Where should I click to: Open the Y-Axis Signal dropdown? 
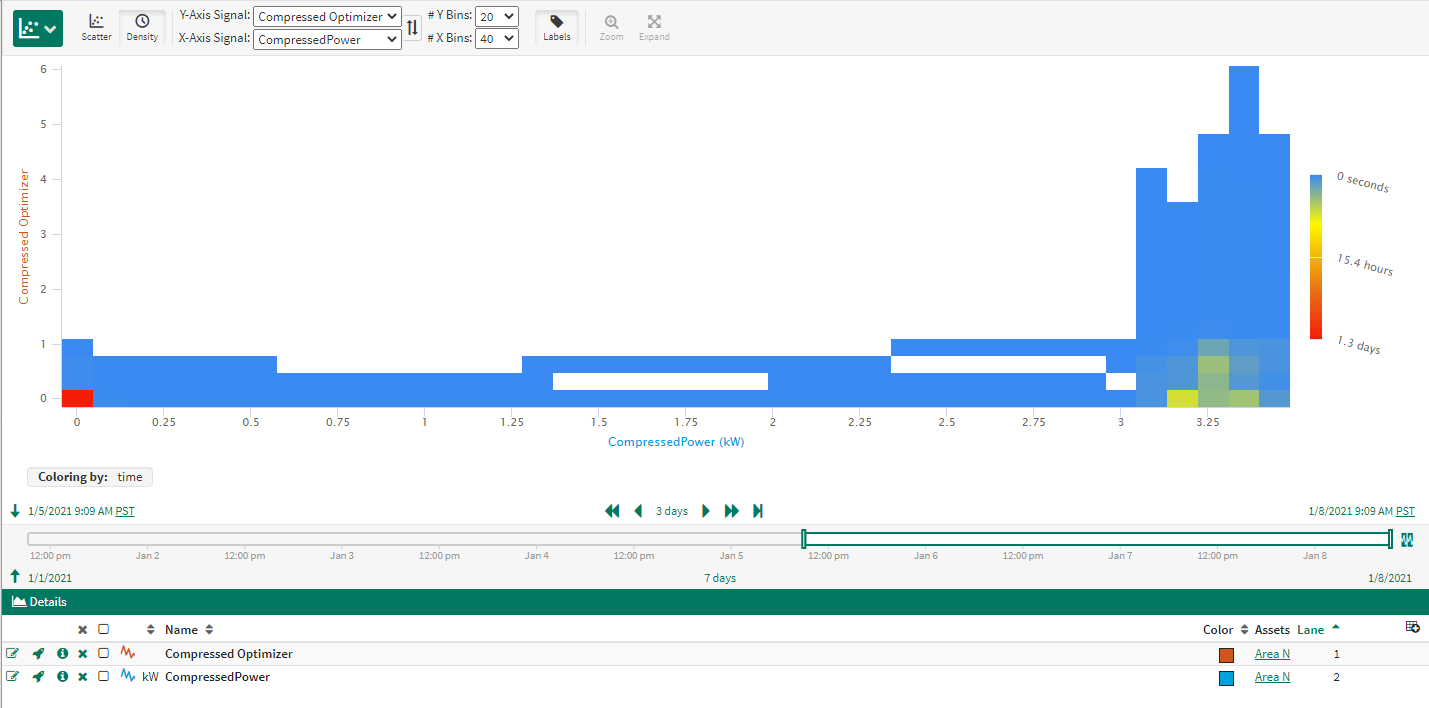click(x=327, y=17)
